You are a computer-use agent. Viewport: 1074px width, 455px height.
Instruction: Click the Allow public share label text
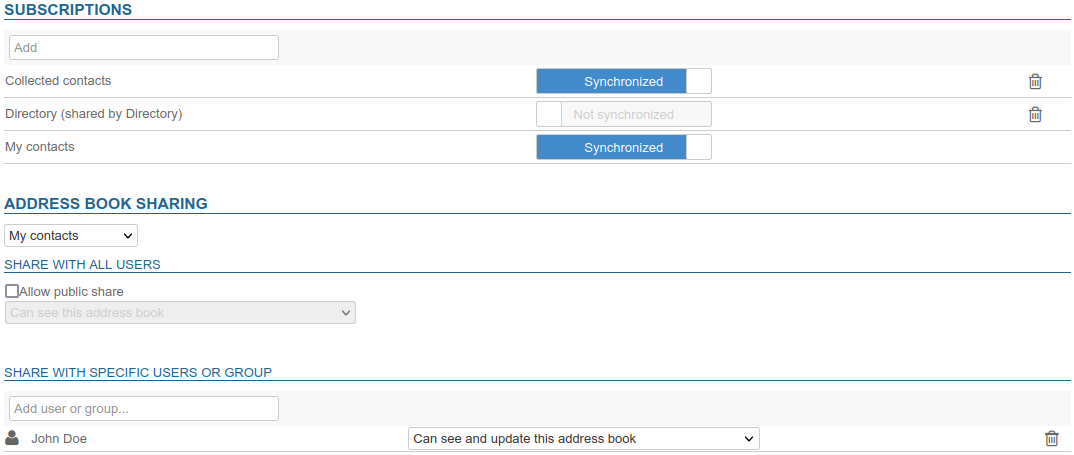pyautogui.click(x=71, y=291)
